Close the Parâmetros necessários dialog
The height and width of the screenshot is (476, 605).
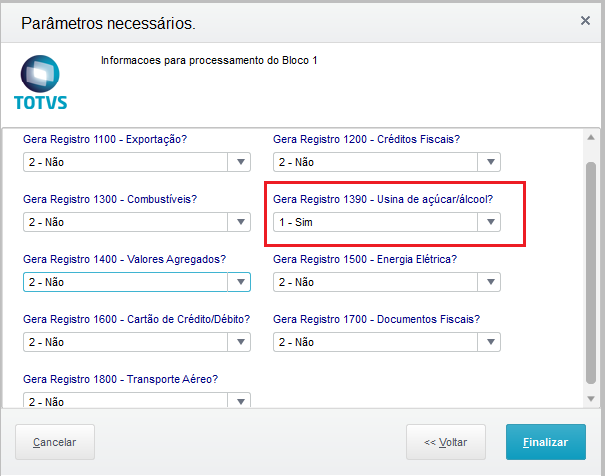click(x=585, y=20)
